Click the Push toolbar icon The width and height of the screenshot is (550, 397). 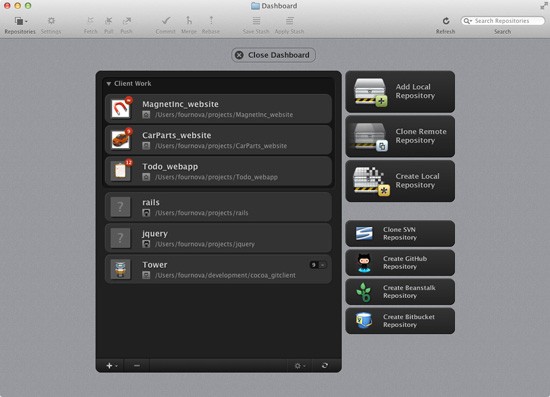126,21
